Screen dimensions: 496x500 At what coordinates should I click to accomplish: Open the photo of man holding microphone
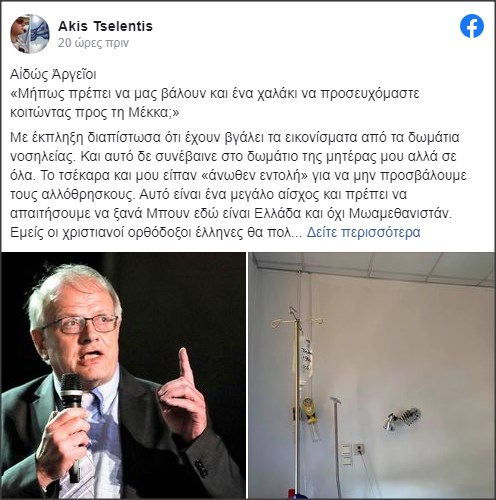123,375
